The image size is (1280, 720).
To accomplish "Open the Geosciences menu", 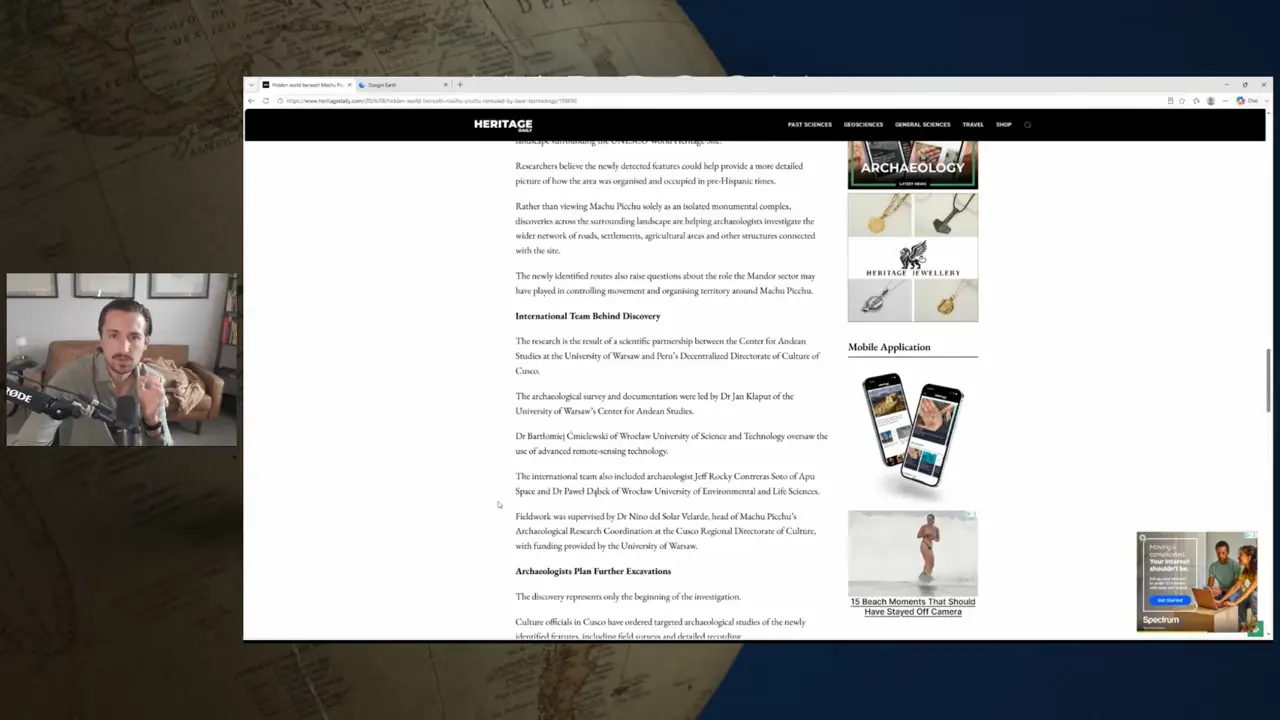I will [x=863, y=125].
